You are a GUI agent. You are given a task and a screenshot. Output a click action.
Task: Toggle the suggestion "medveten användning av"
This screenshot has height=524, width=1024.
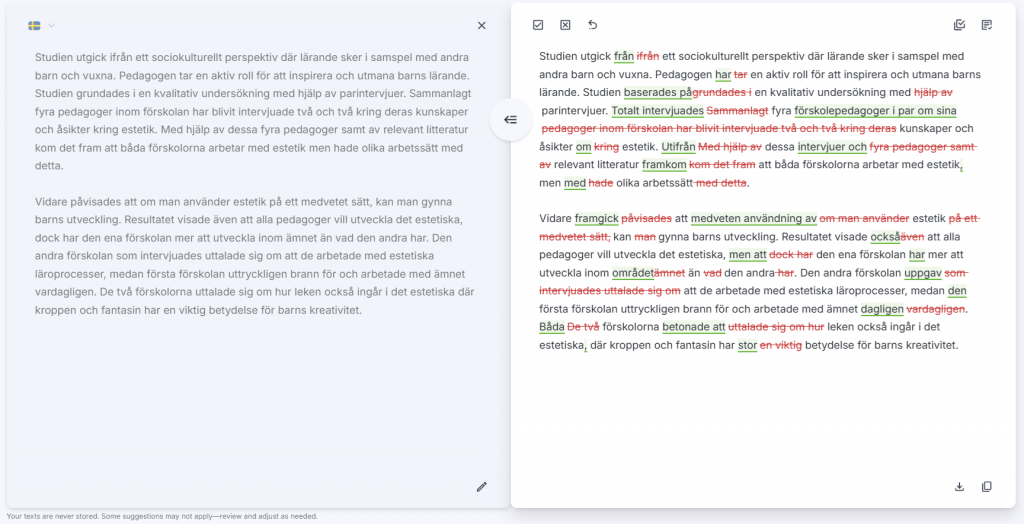[x=753, y=218]
